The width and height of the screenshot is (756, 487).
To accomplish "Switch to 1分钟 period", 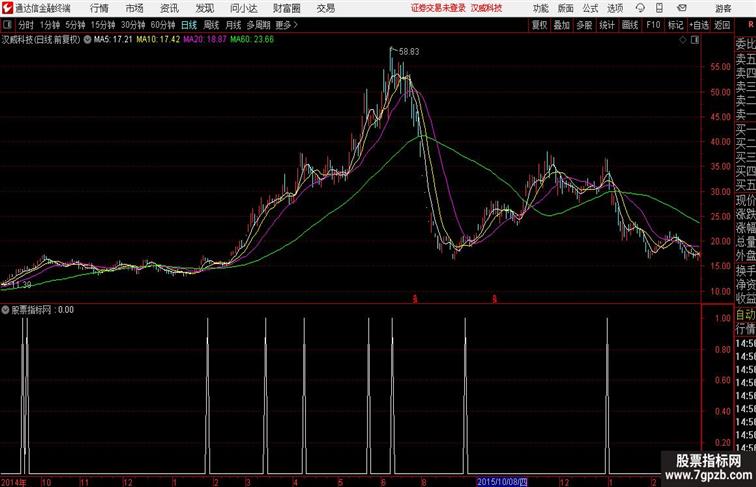I will (50, 25).
